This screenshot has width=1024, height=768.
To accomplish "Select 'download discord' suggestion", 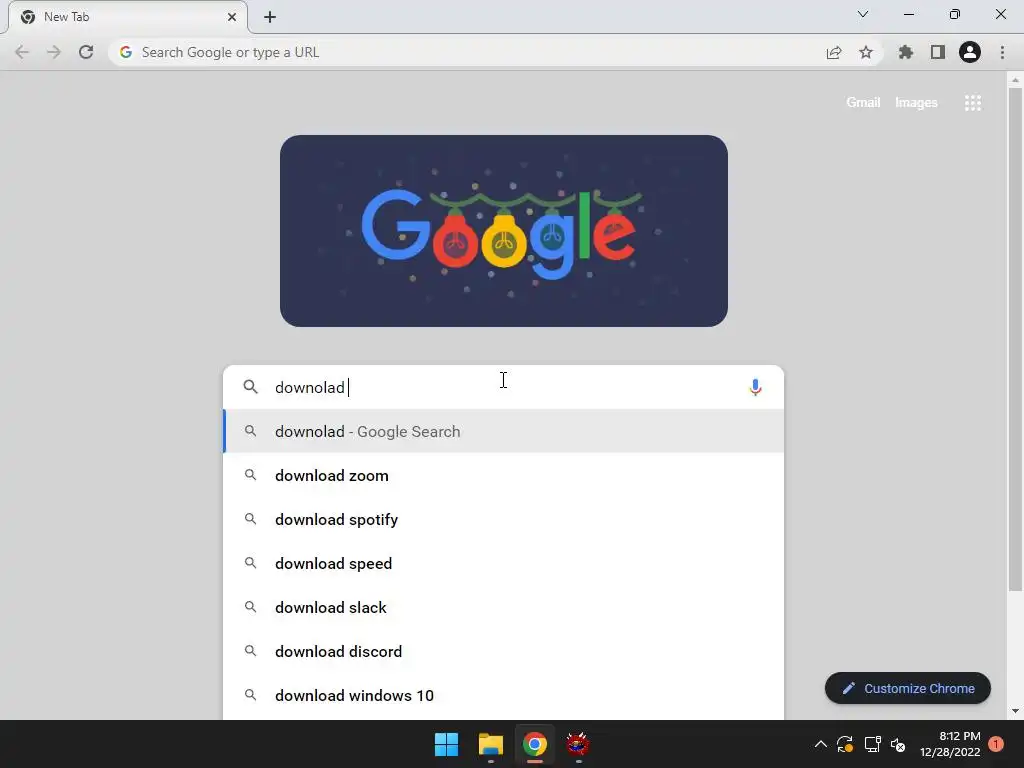I will point(504,651).
